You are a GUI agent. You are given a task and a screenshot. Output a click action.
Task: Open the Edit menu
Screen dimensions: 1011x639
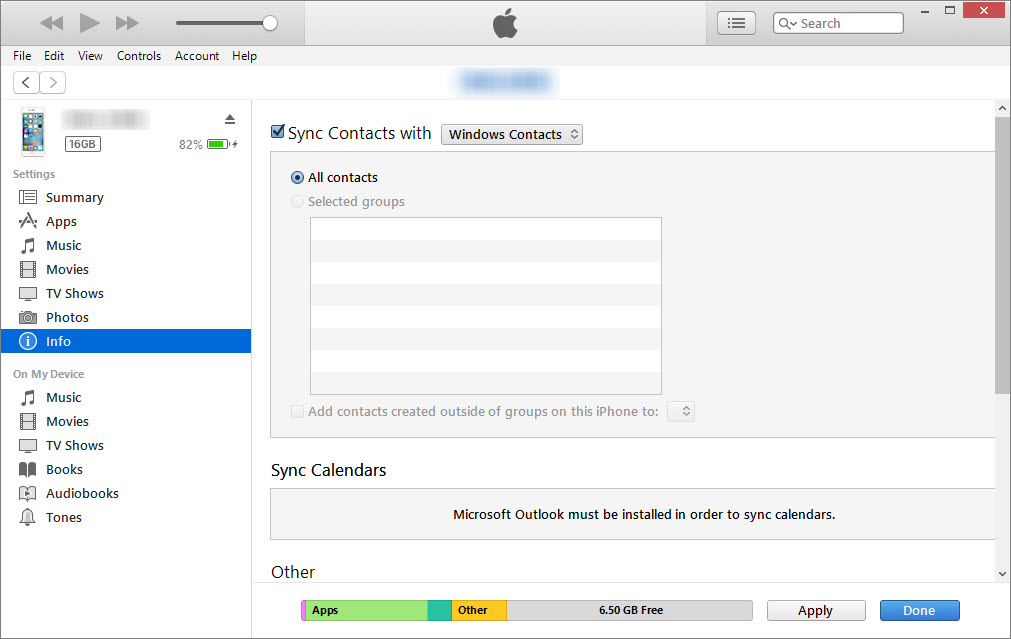tap(54, 56)
